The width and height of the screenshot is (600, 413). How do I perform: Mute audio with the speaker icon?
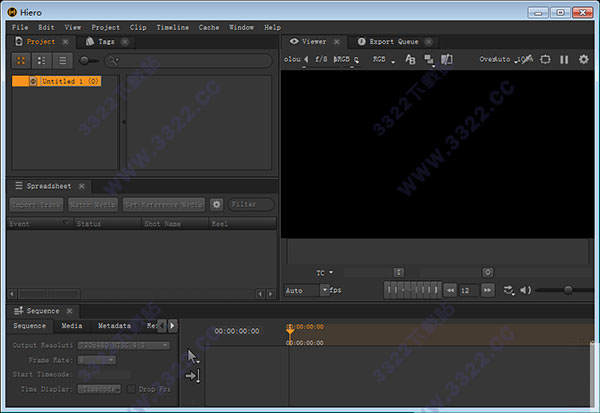coord(525,290)
